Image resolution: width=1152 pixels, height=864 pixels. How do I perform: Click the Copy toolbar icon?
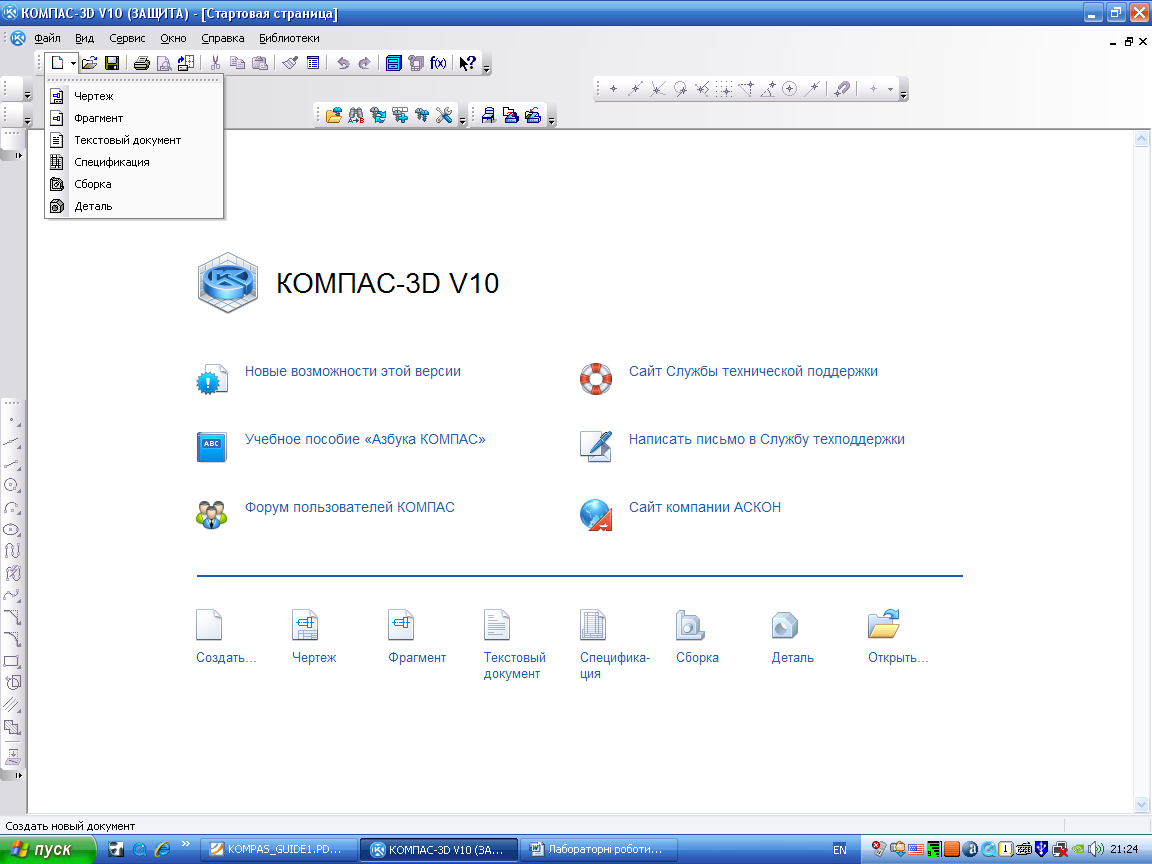coord(237,63)
